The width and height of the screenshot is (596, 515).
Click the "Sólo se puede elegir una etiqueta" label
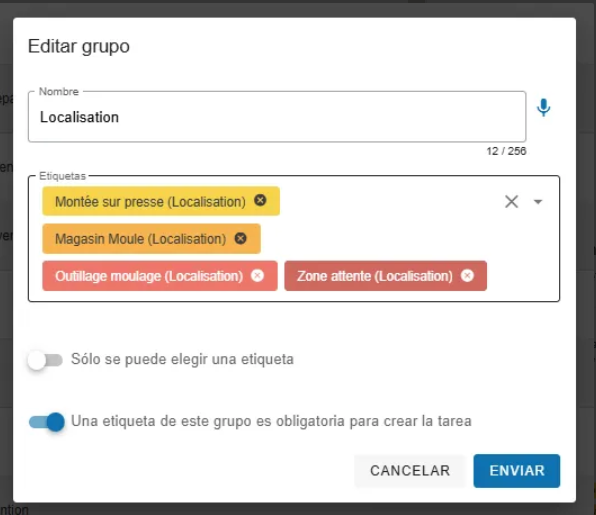[x=182, y=359]
